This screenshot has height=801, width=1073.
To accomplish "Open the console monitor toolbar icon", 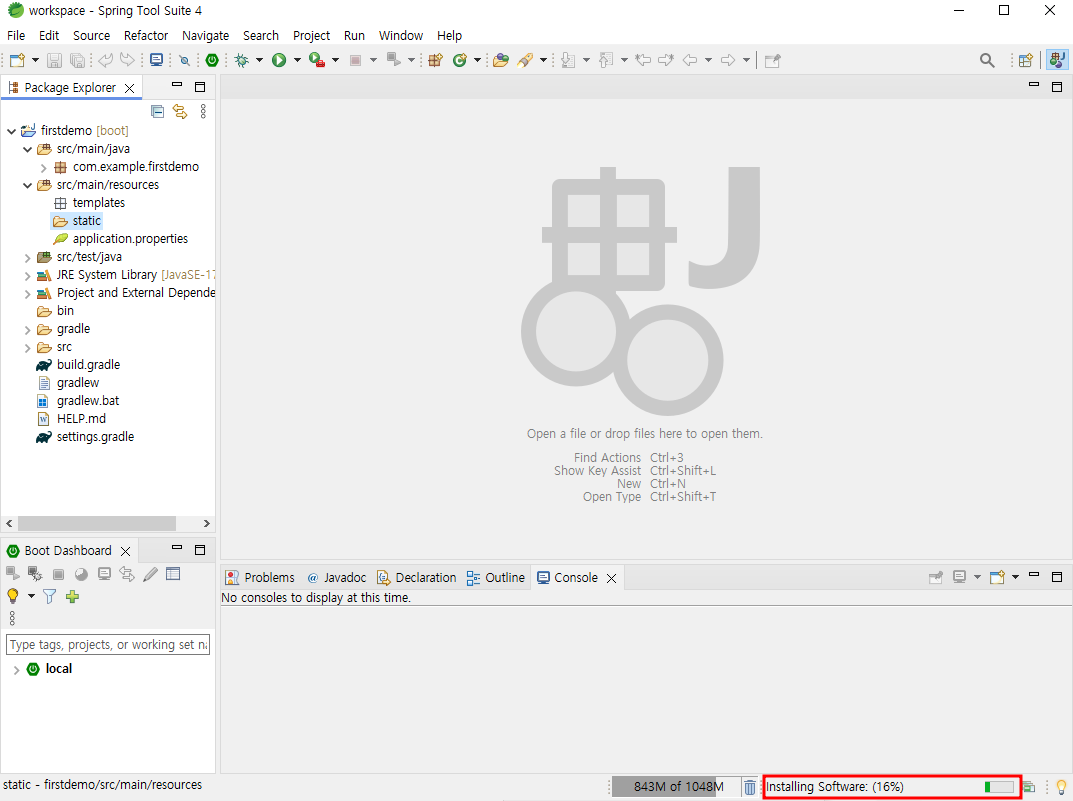I will [157, 60].
